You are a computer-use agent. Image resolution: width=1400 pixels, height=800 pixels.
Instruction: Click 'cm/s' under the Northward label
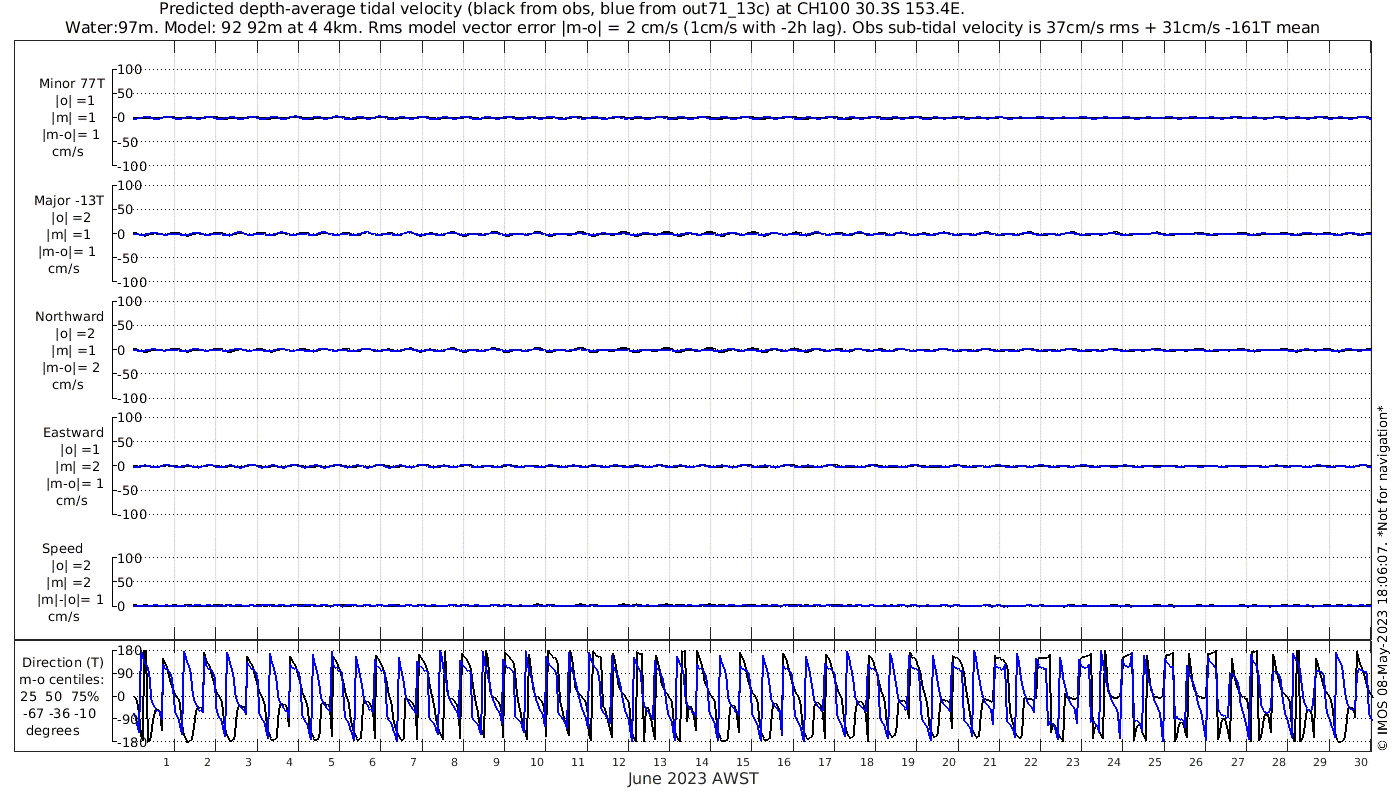tap(67, 384)
